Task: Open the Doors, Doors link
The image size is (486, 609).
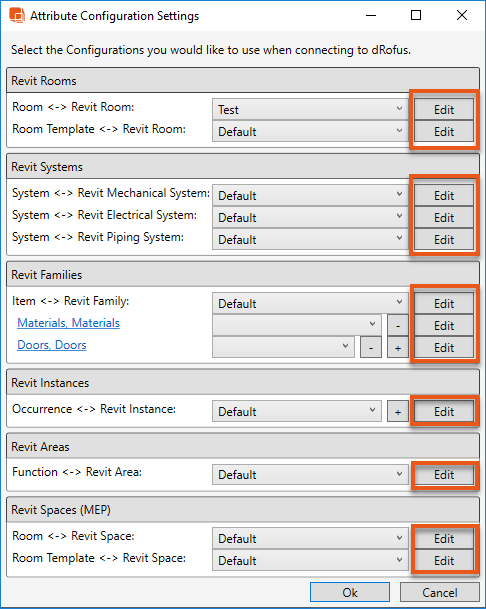Action: pyautogui.click(x=52, y=345)
